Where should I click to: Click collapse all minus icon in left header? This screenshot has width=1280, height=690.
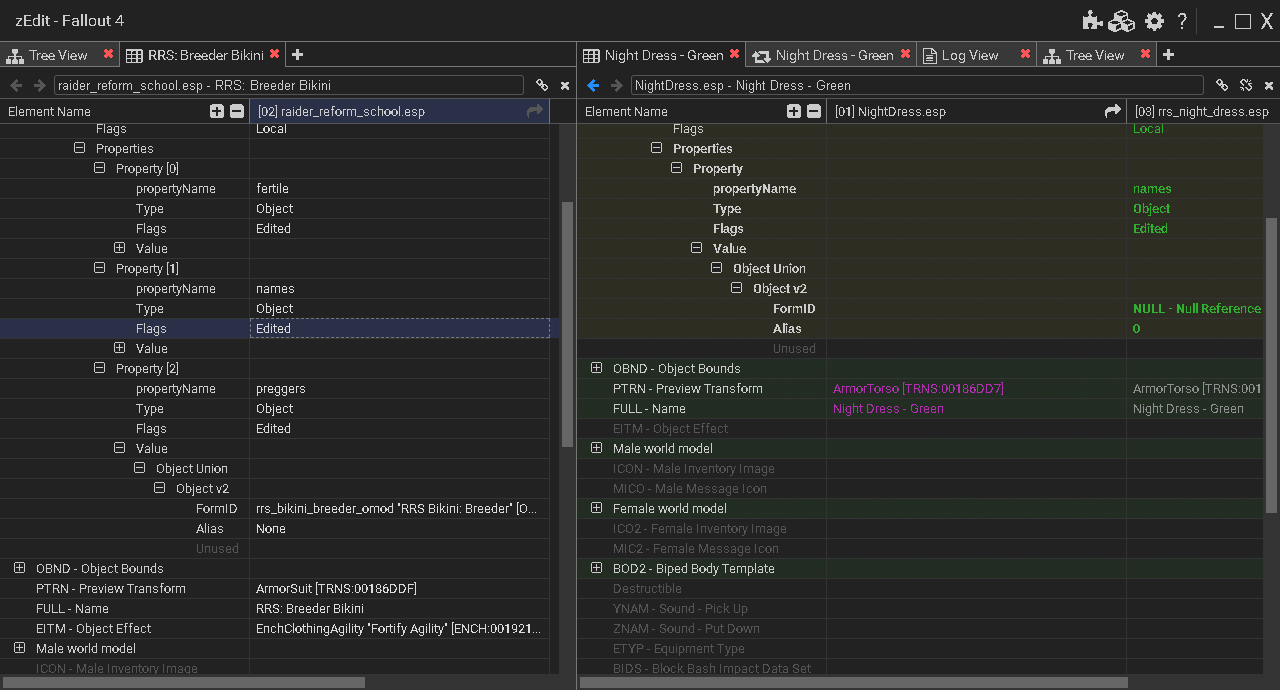pyautogui.click(x=236, y=111)
